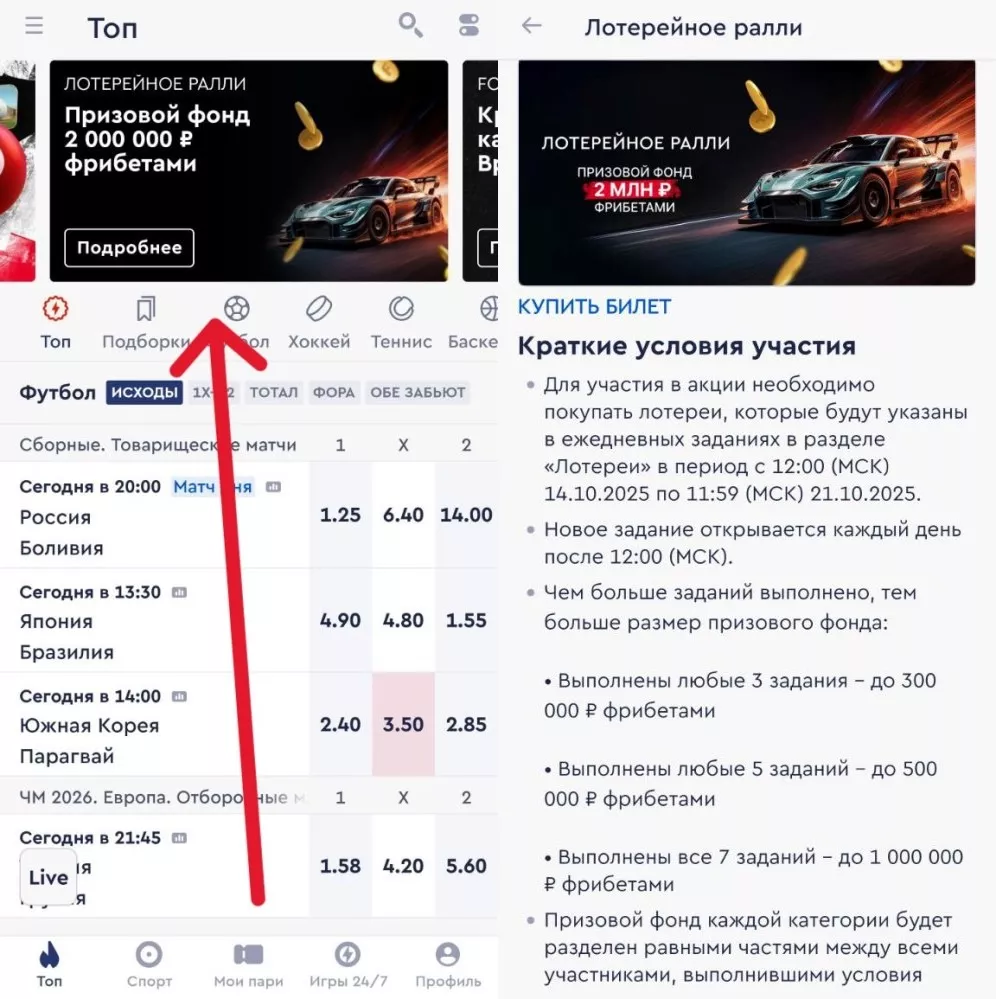Open the hamburger menu icon
This screenshot has width=996, height=999.
(x=34, y=26)
